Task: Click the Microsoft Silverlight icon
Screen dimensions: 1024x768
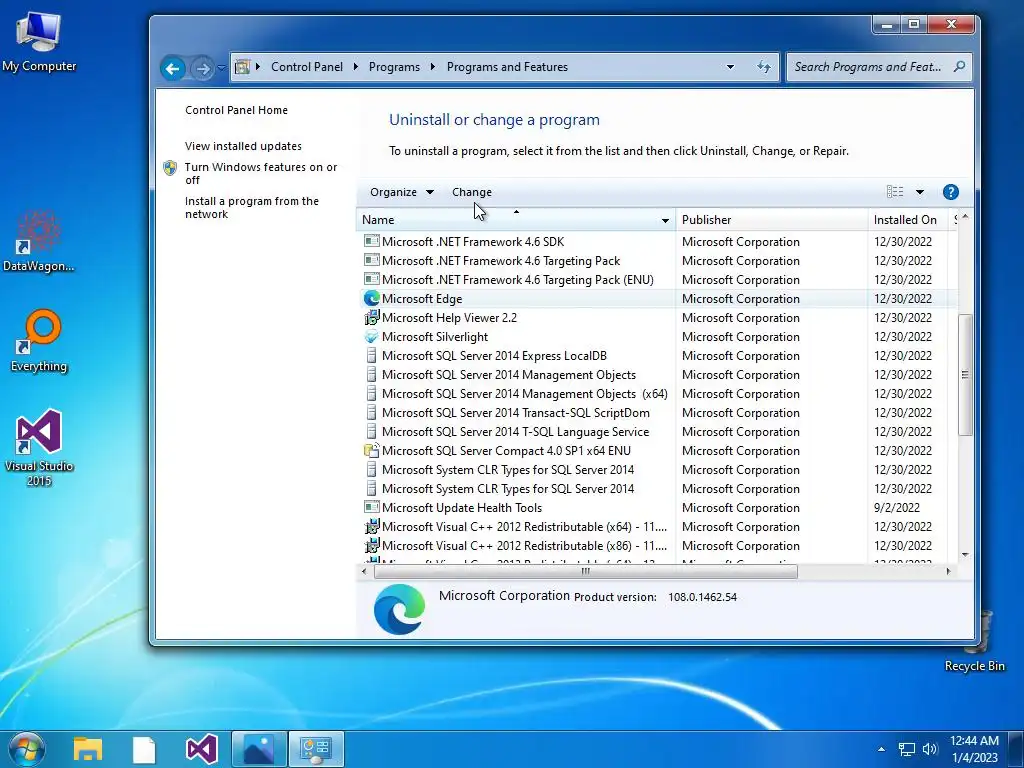Action: click(x=372, y=336)
